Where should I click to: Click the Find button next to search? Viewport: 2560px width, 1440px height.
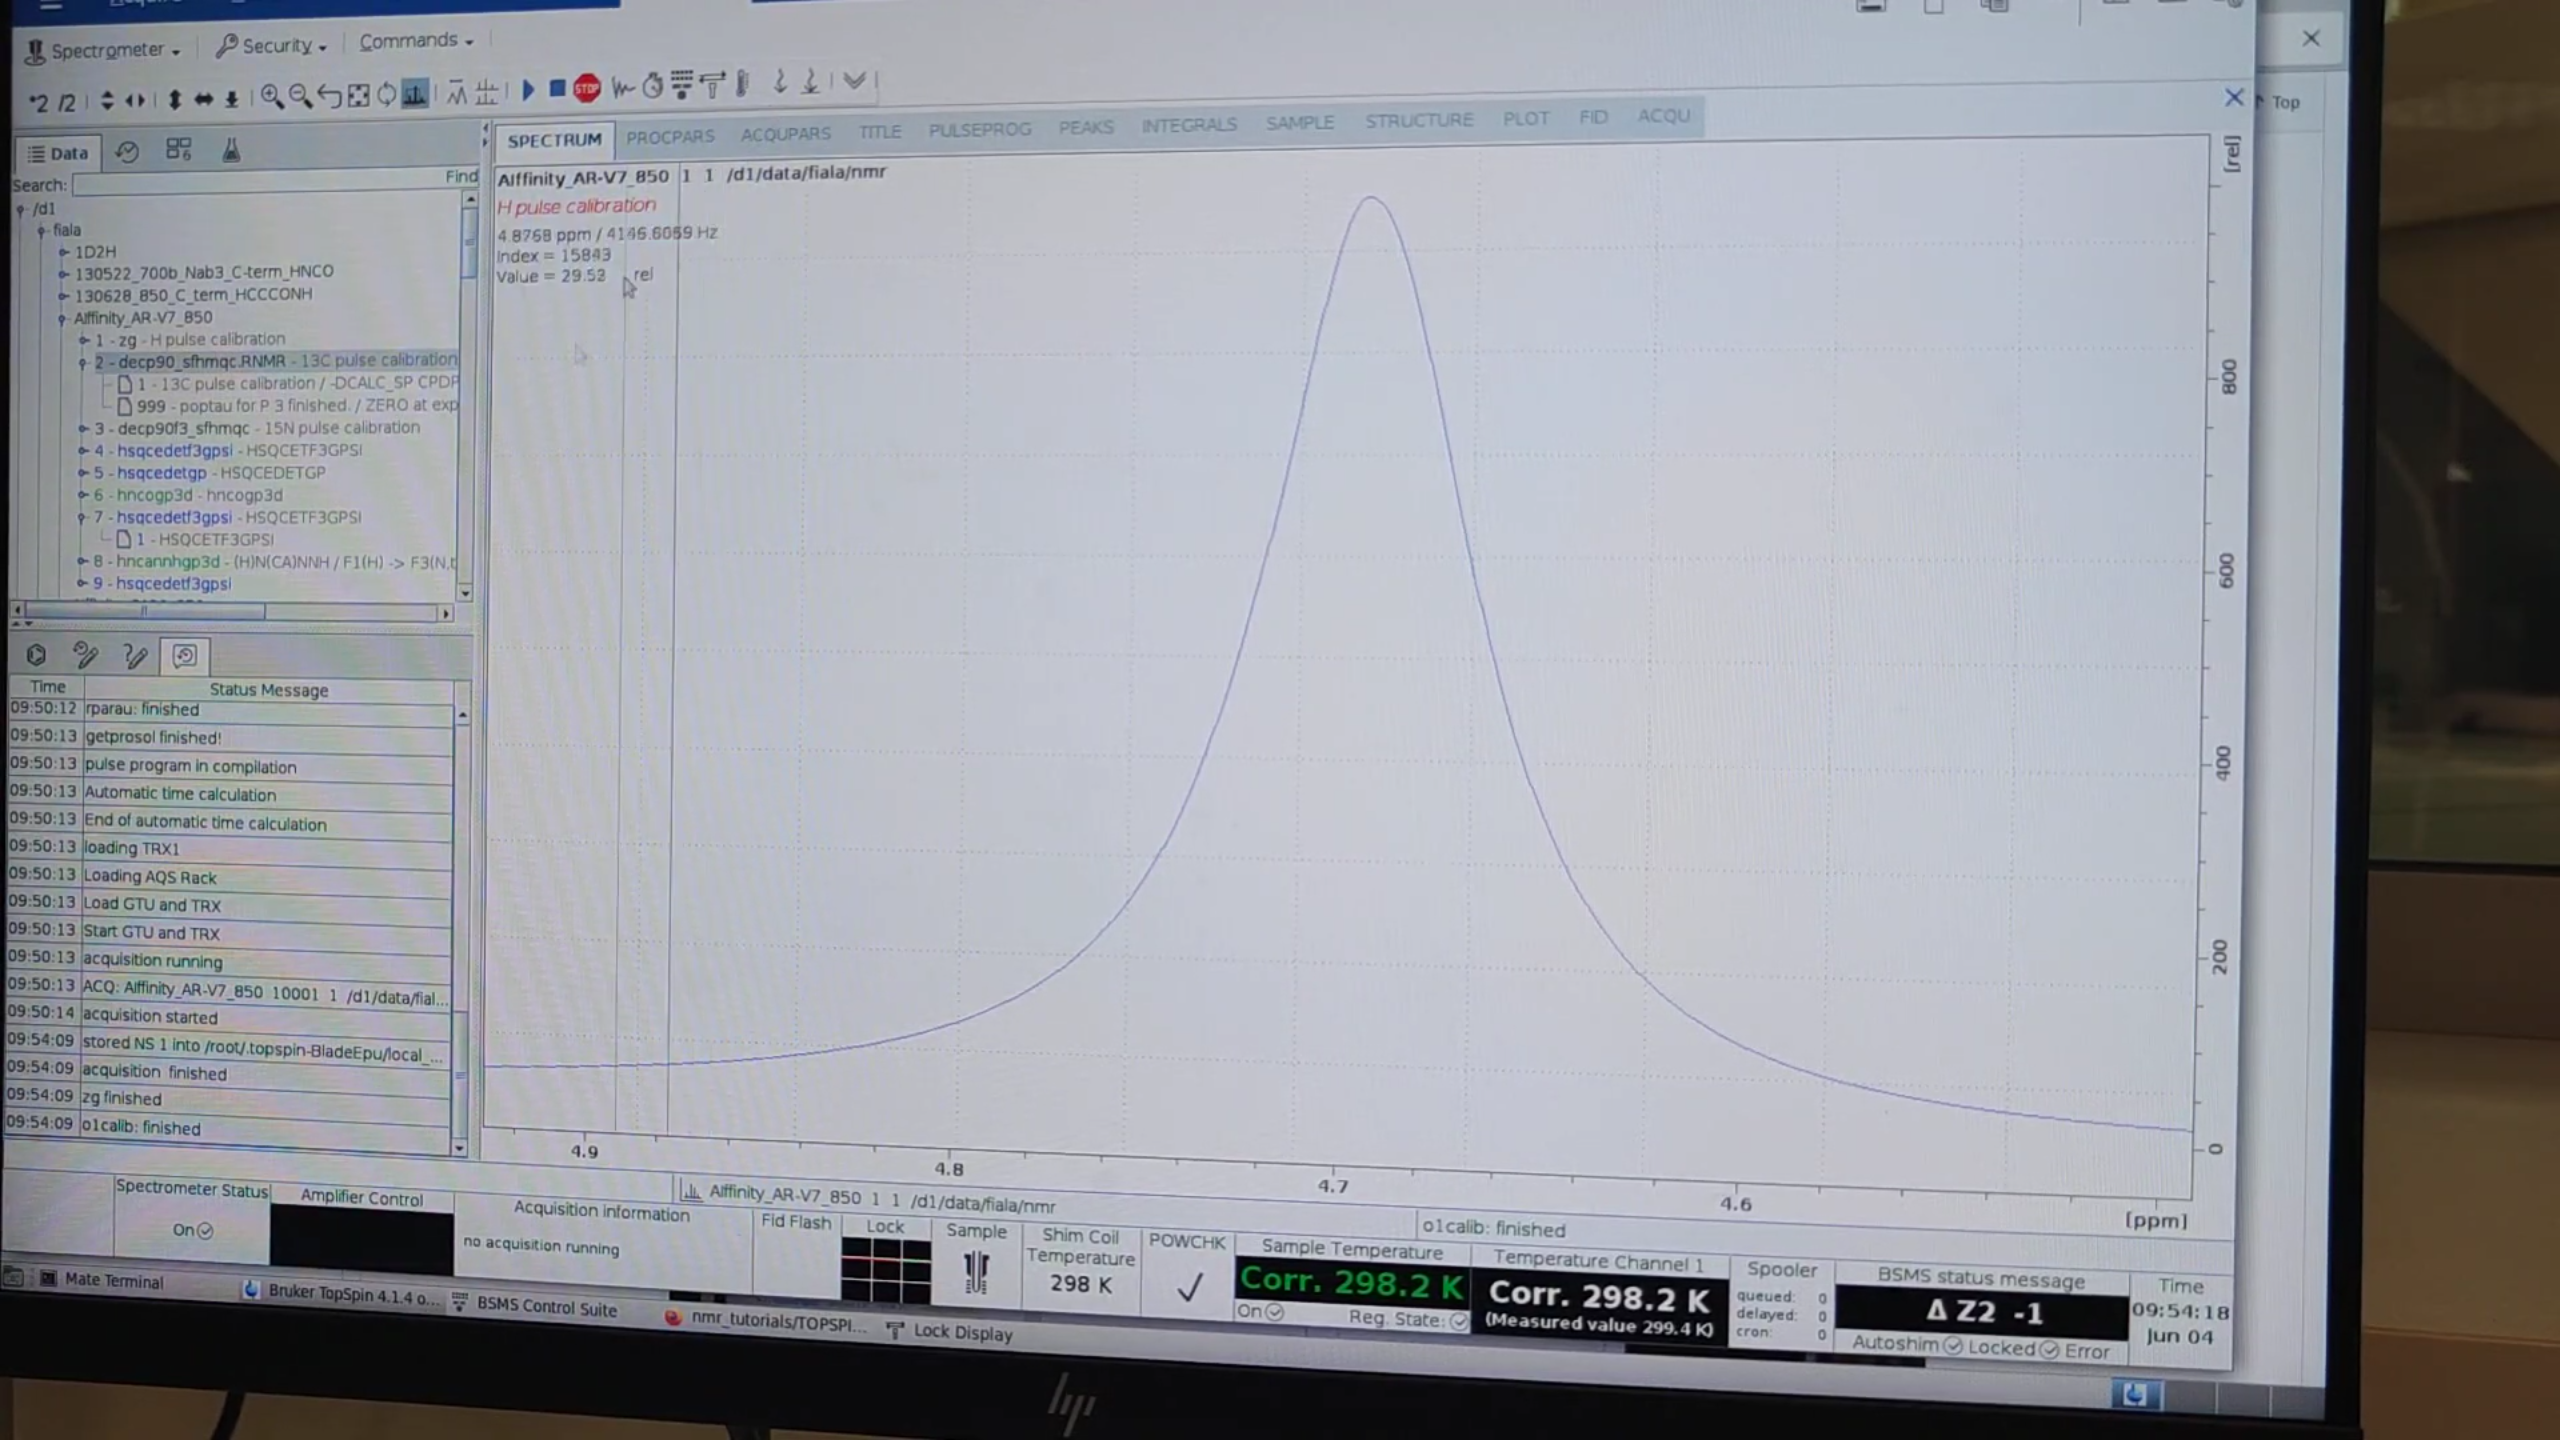click(461, 177)
